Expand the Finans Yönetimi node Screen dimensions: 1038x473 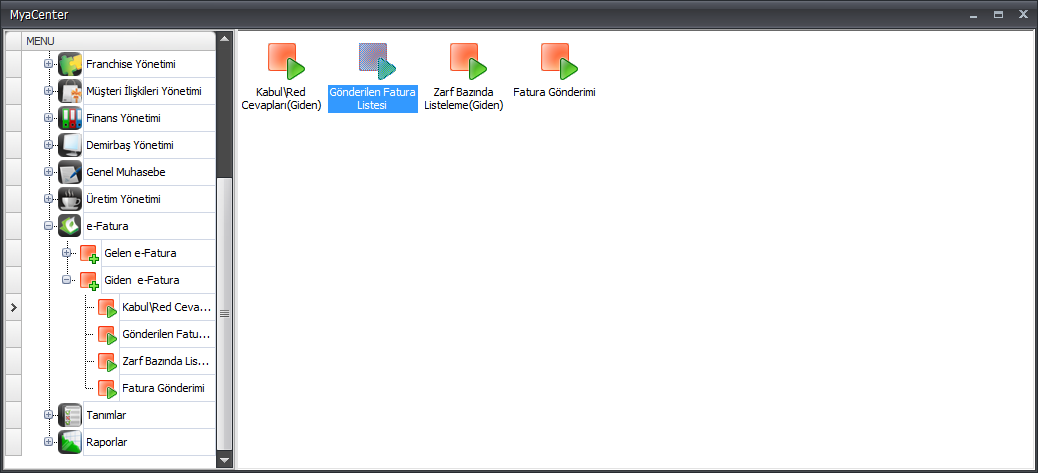coord(48,118)
